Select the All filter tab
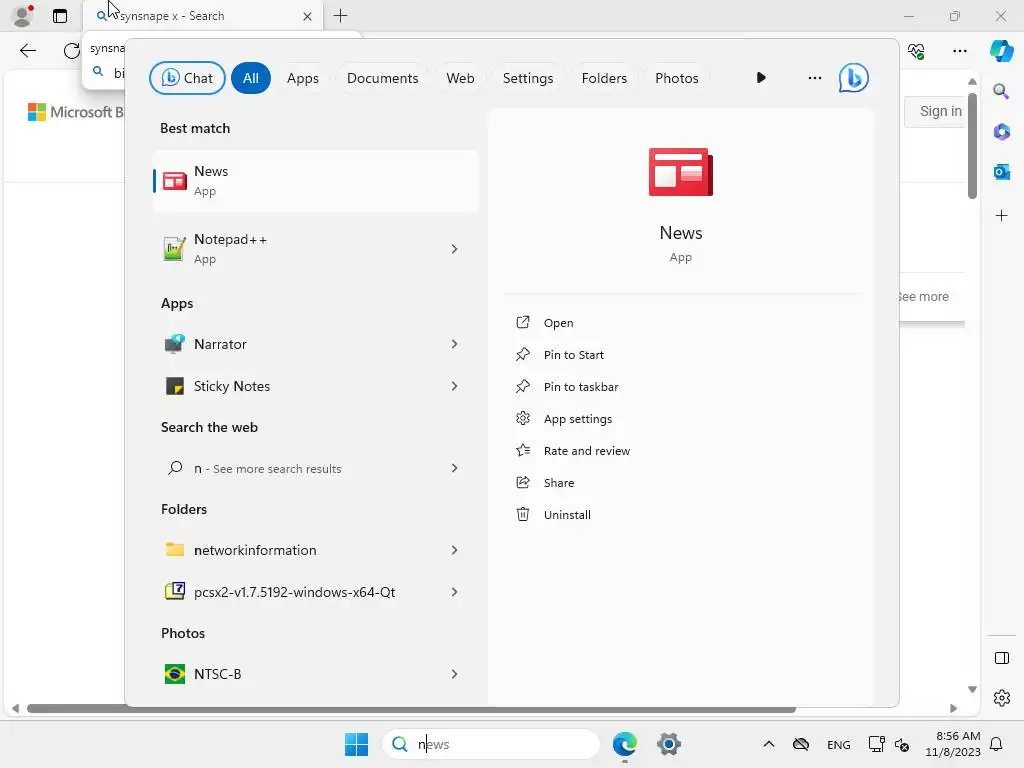1024x768 pixels. (x=251, y=78)
